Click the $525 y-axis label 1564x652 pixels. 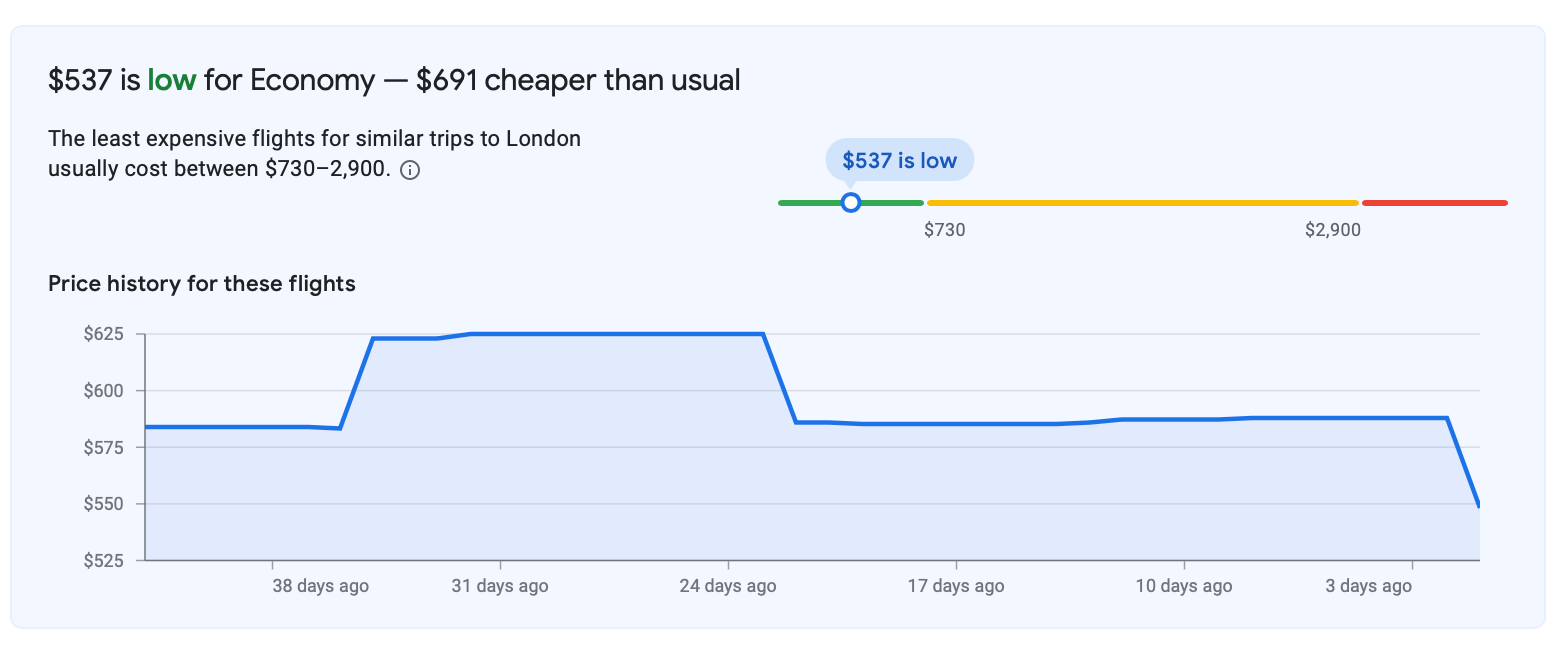[x=104, y=560]
